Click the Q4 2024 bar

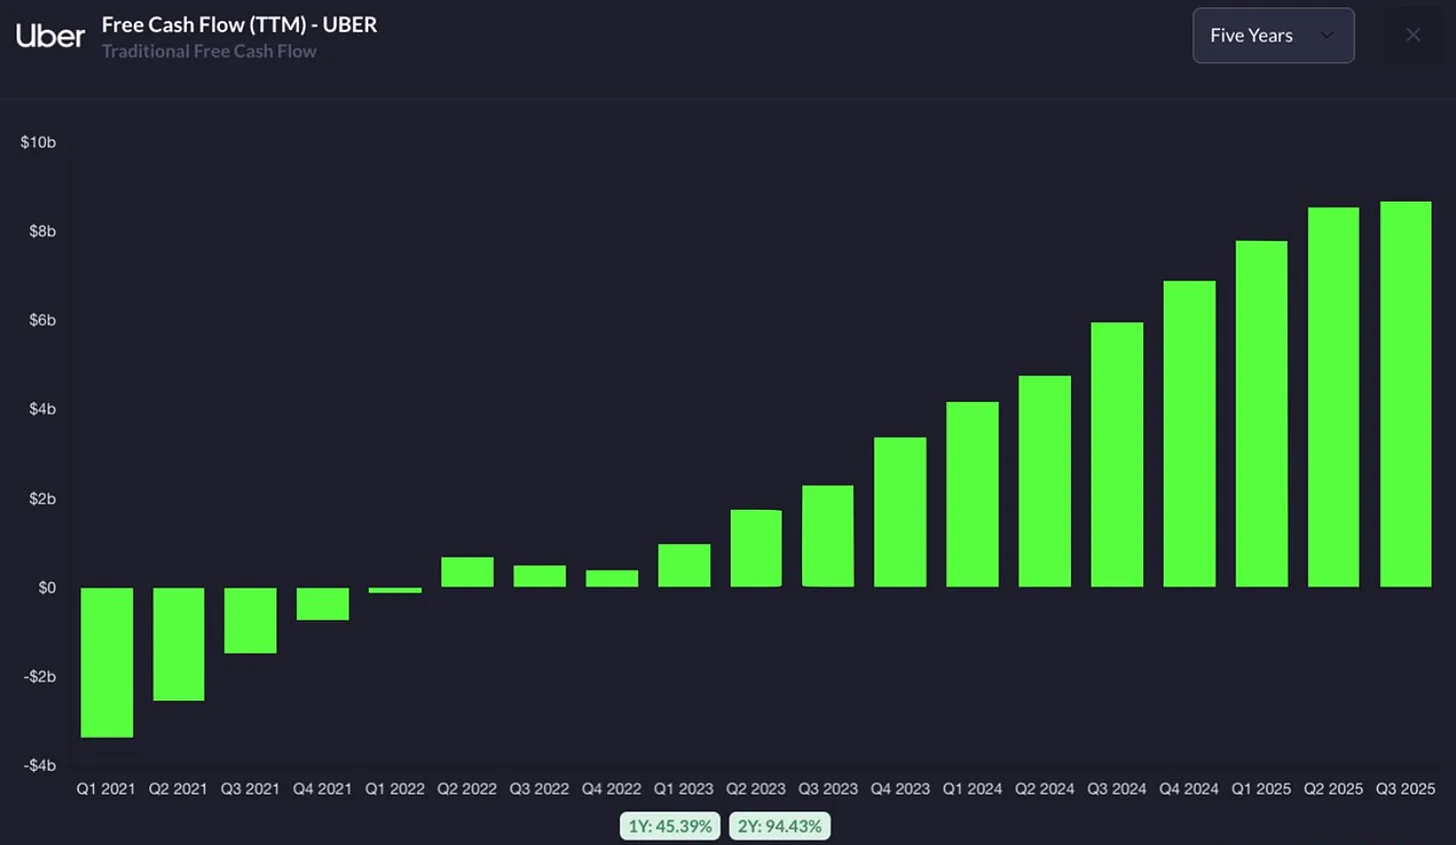[x=1189, y=434]
